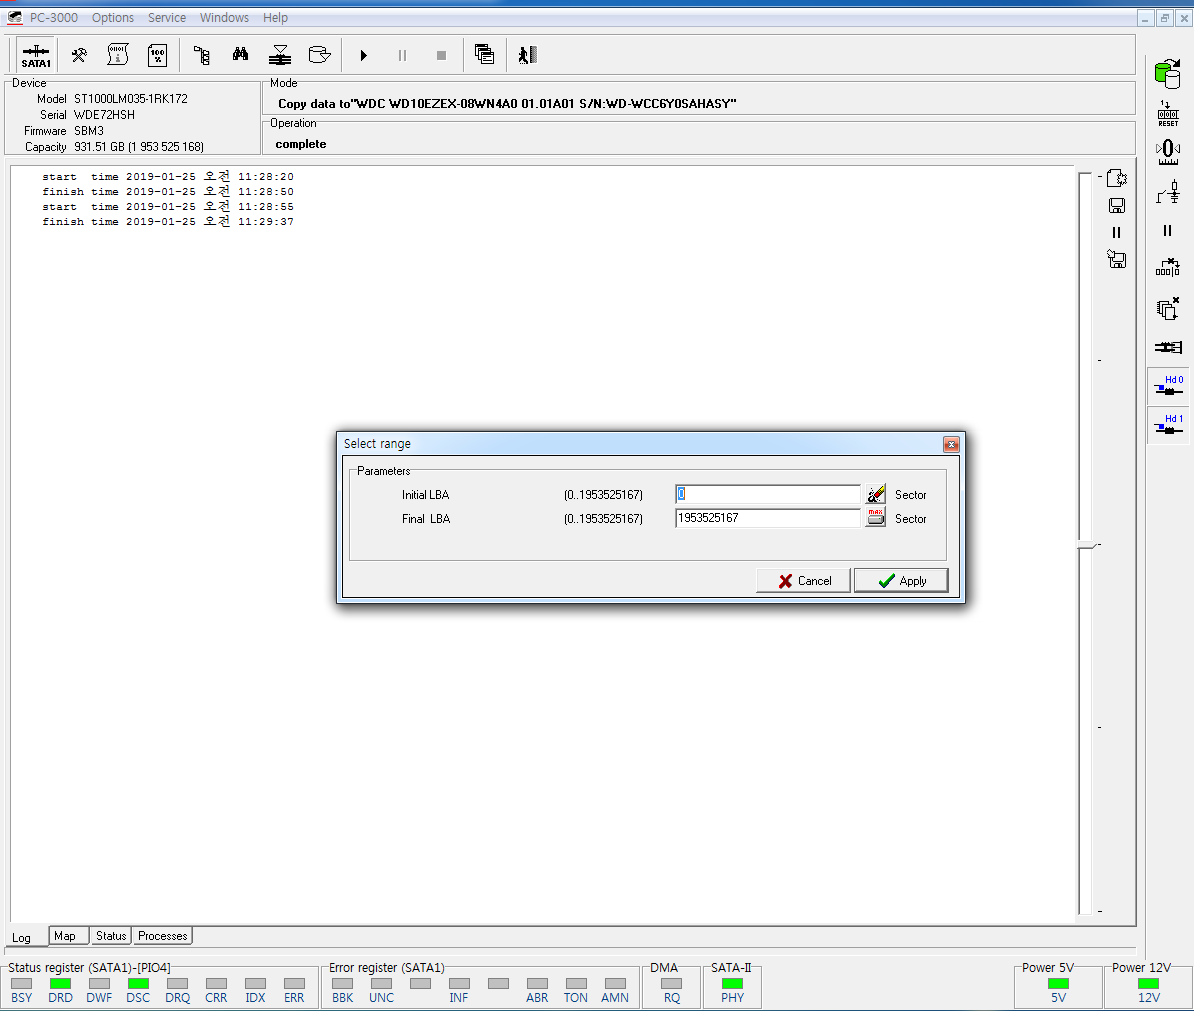Click the log line 'finish time' 11:29:37

tap(168, 222)
